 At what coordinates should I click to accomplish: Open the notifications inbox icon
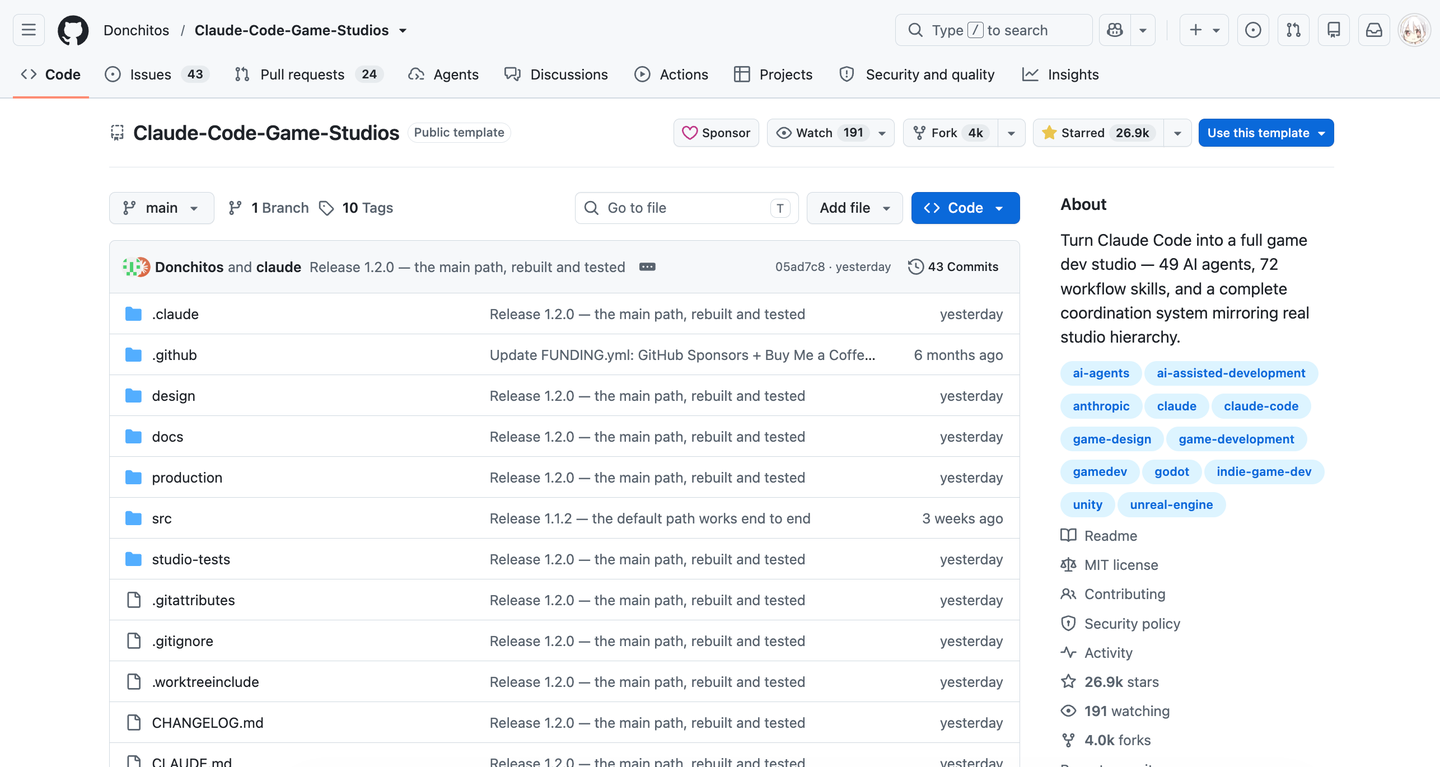pos(1374,30)
